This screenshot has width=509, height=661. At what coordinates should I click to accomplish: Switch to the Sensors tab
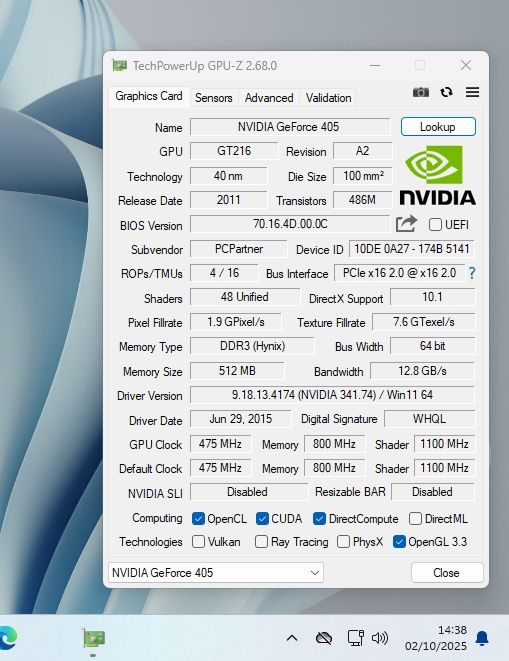[x=213, y=98]
